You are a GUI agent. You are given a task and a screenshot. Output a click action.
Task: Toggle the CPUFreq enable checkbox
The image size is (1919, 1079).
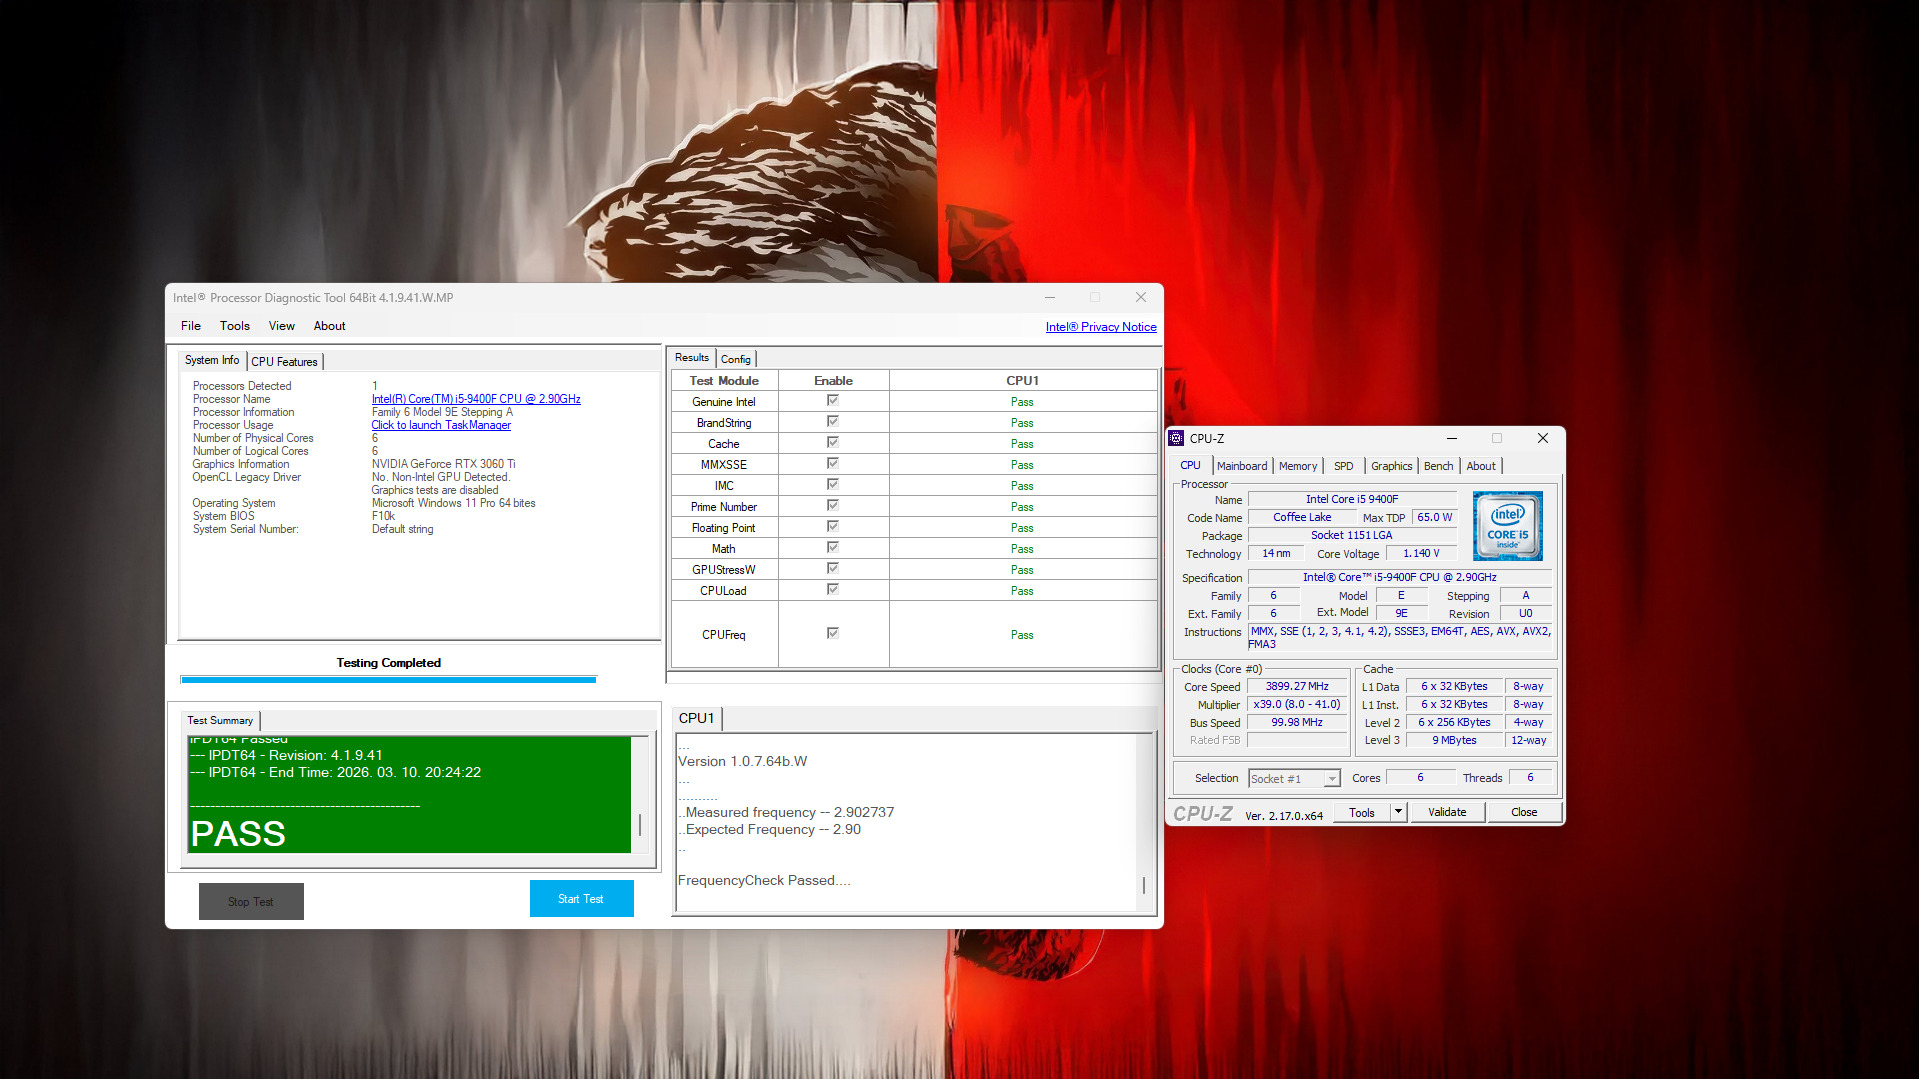pyautogui.click(x=832, y=634)
